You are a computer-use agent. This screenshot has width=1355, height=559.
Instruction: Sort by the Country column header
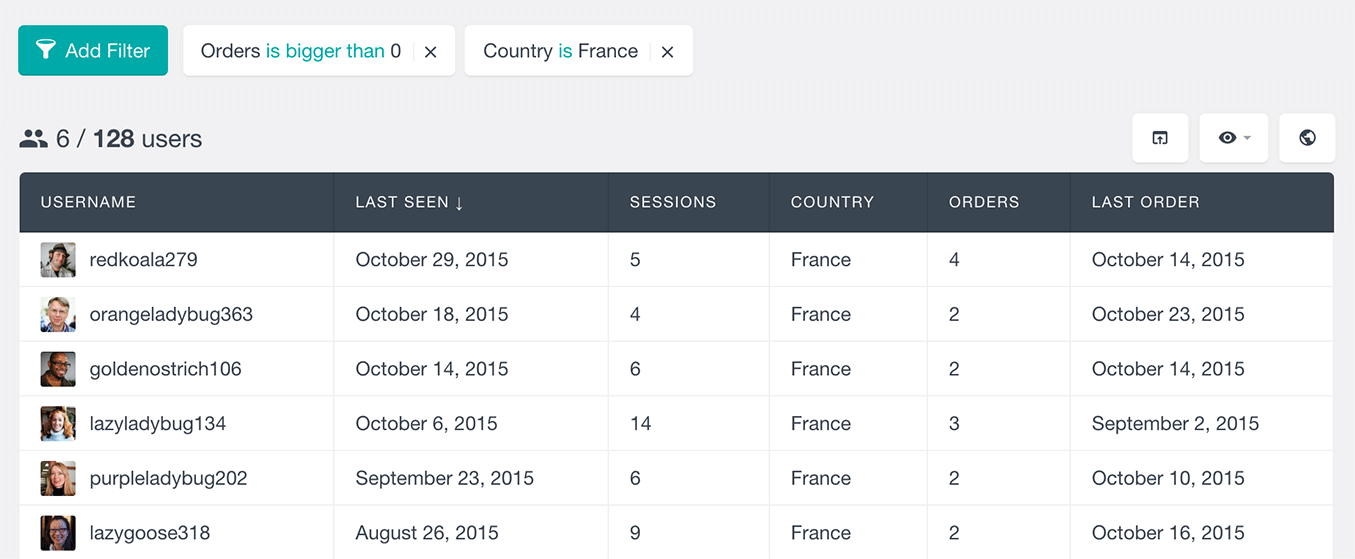point(832,202)
